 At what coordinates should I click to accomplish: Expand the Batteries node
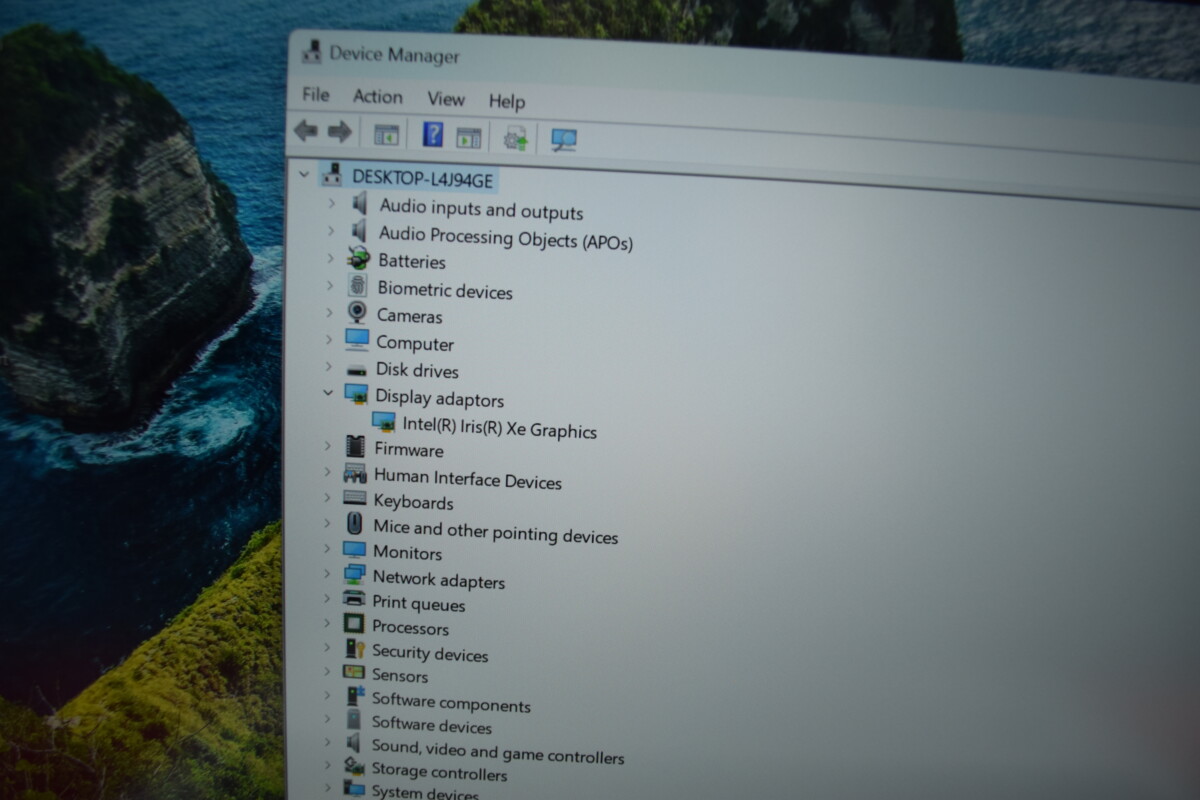coord(330,258)
